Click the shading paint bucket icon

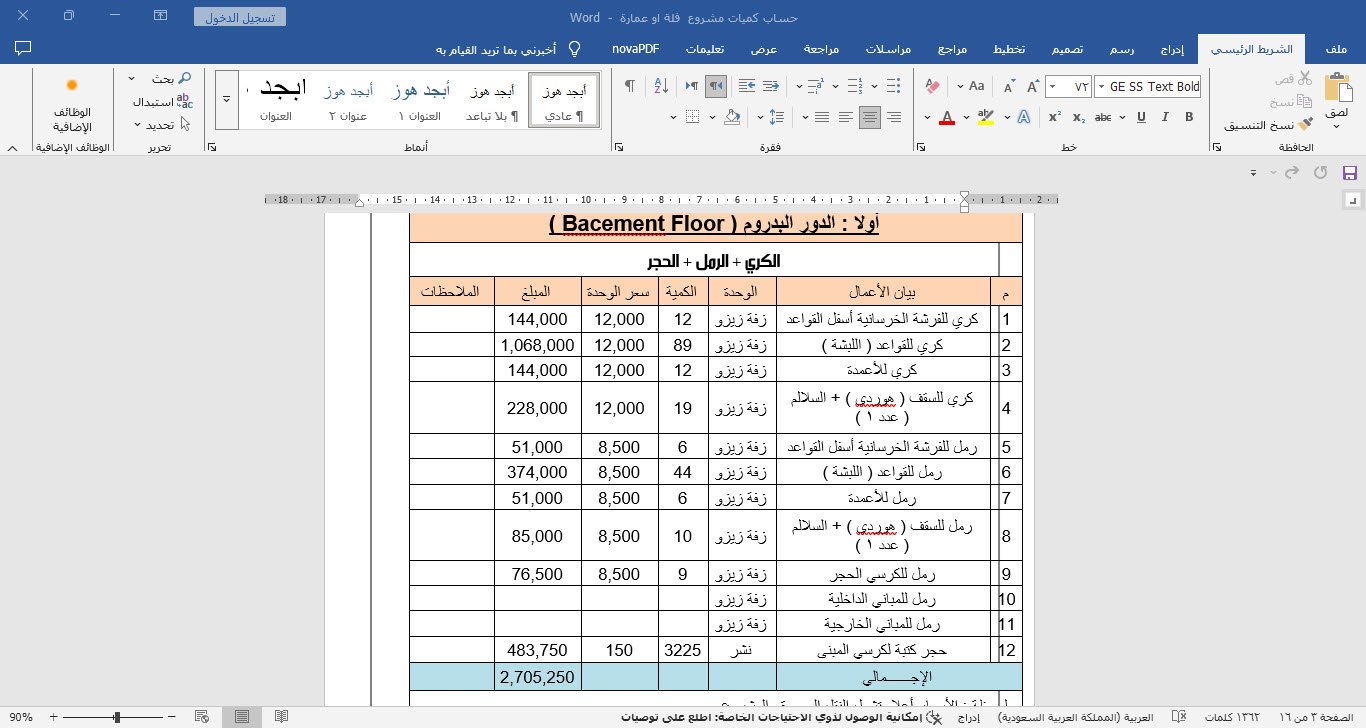pyautogui.click(x=733, y=117)
